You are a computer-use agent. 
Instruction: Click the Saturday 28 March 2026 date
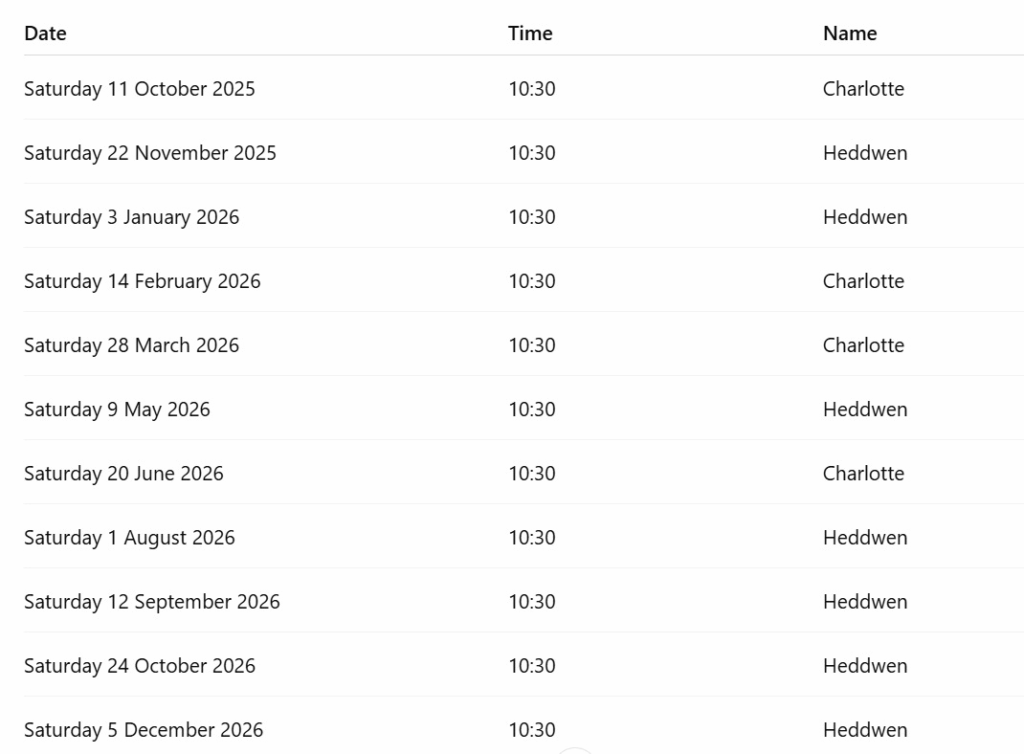click(x=131, y=345)
